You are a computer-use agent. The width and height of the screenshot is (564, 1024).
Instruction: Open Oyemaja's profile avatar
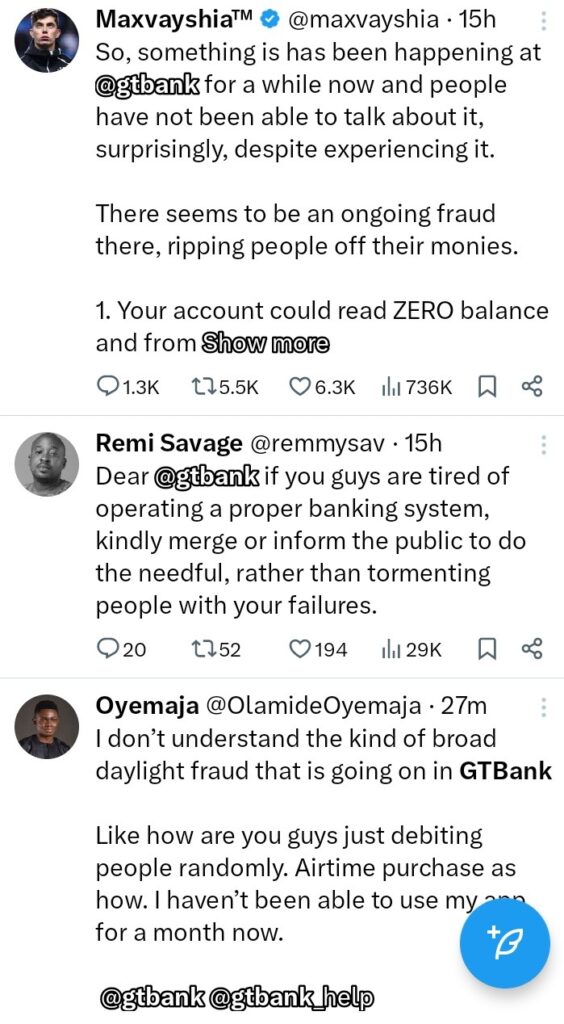coord(47,726)
